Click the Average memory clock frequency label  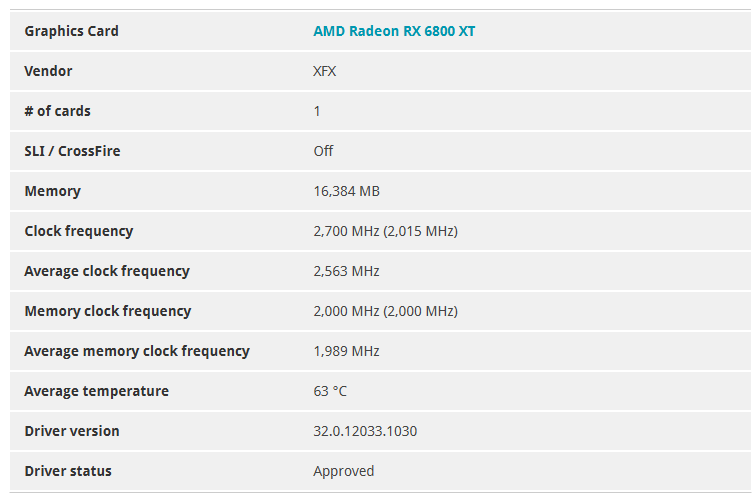137,351
